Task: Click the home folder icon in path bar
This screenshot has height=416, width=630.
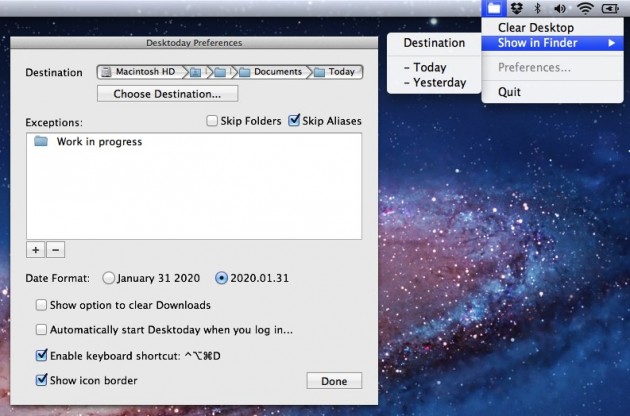Action: [196, 72]
